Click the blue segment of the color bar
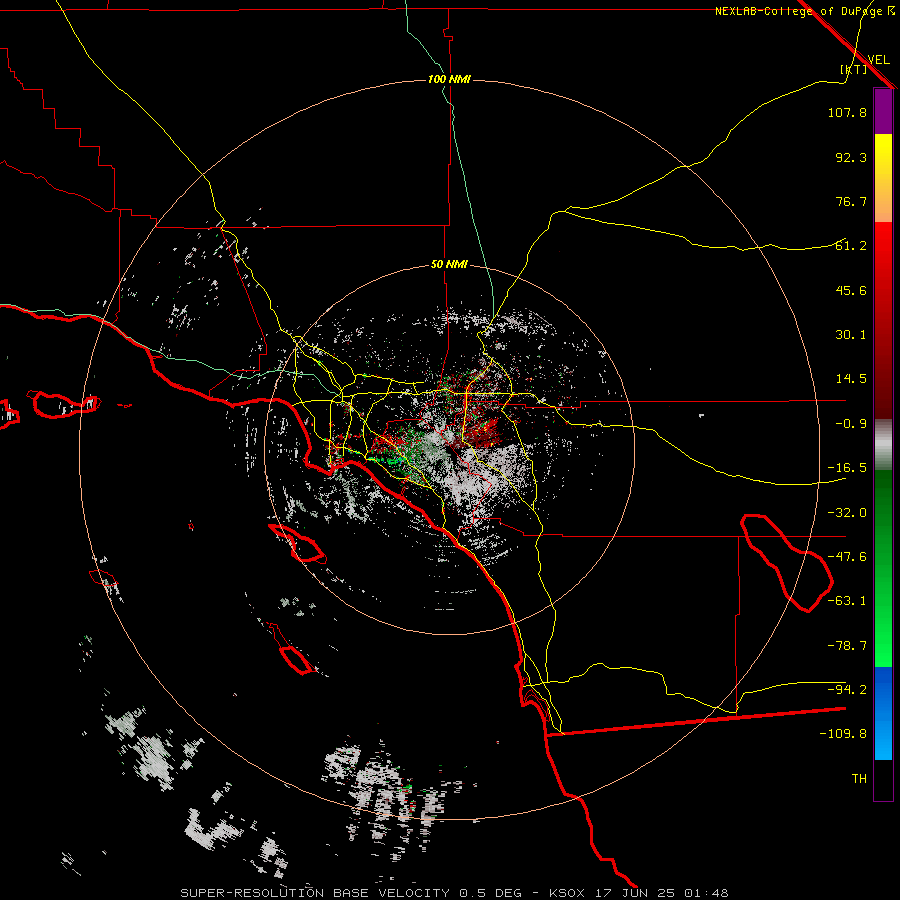The height and width of the screenshot is (900, 900). pos(883,713)
